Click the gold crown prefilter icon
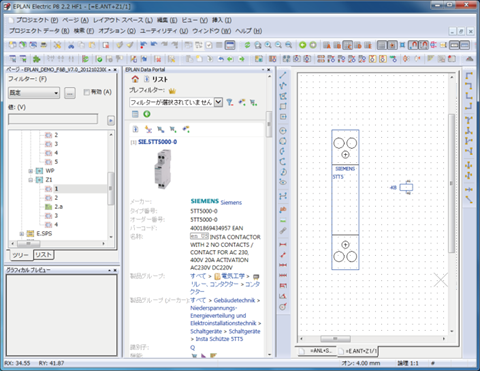Screen dimensions: 480x371 [x=172, y=90]
